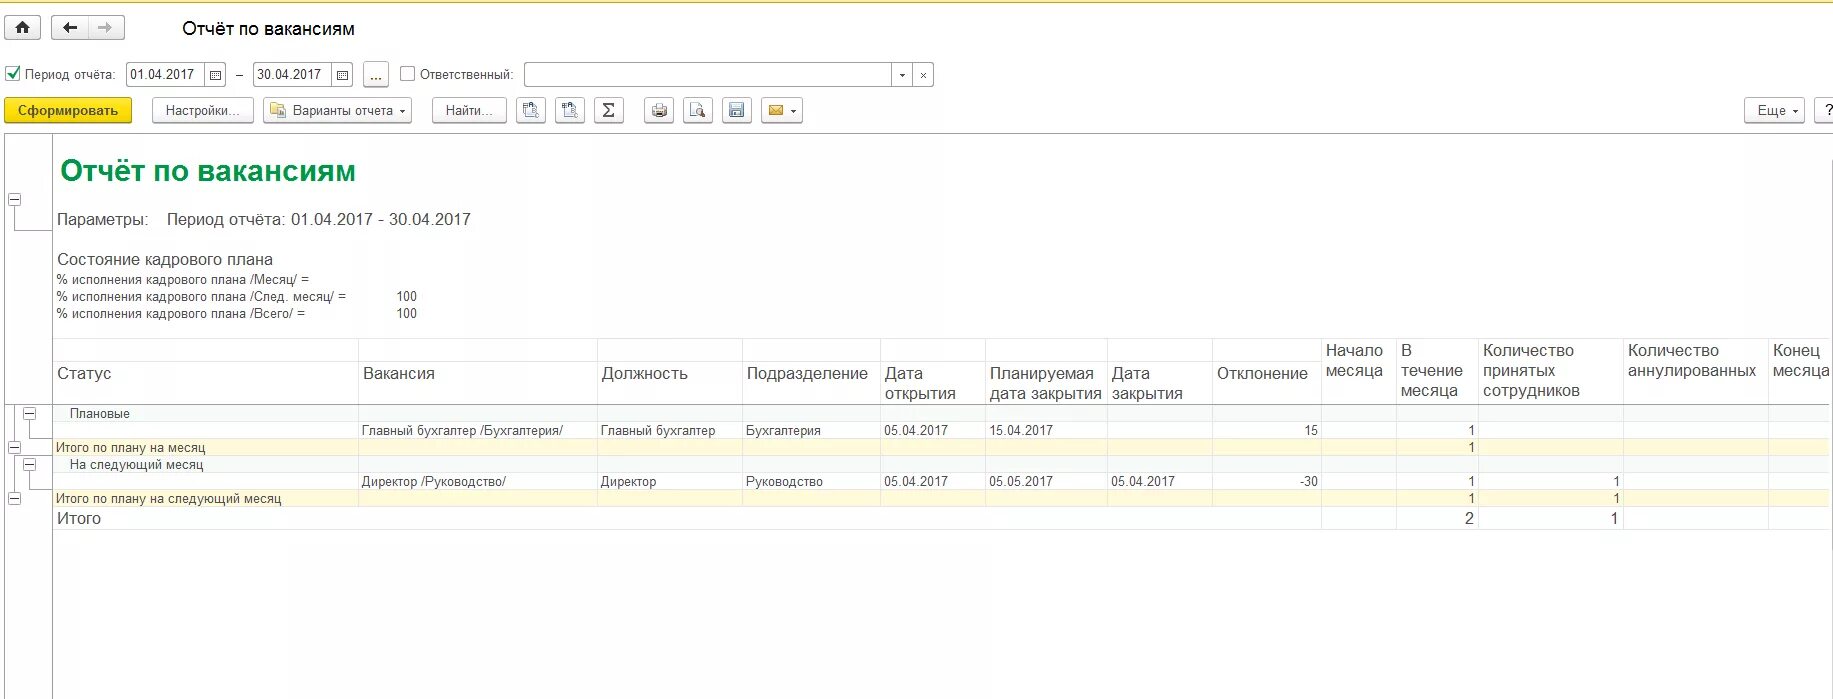Screen dimensions: 1833x699
Task: Open print preview icon
Action: tap(697, 110)
